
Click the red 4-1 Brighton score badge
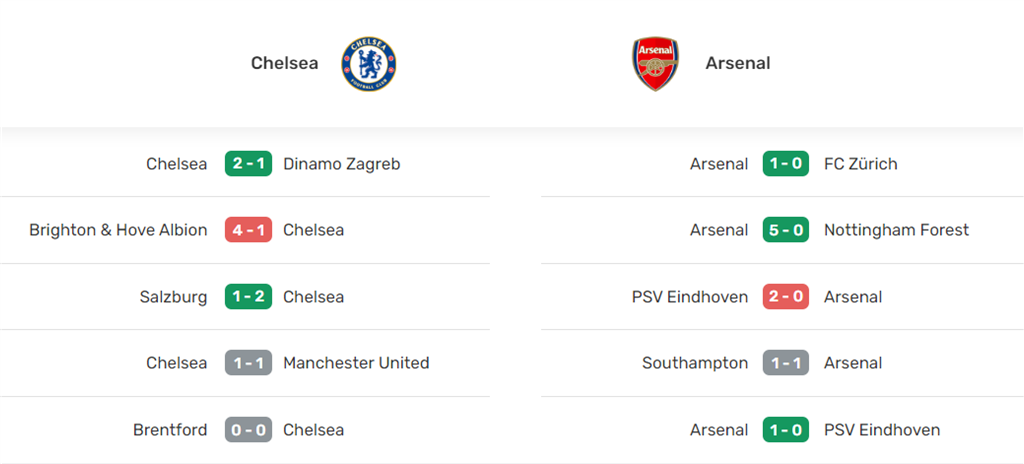pyautogui.click(x=248, y=230)
